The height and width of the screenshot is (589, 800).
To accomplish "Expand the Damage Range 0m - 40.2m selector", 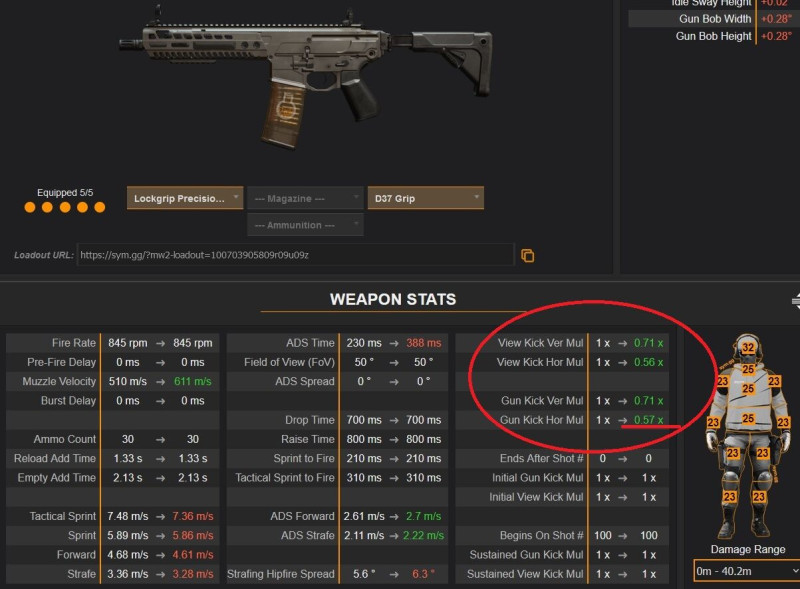I will 747,571.
